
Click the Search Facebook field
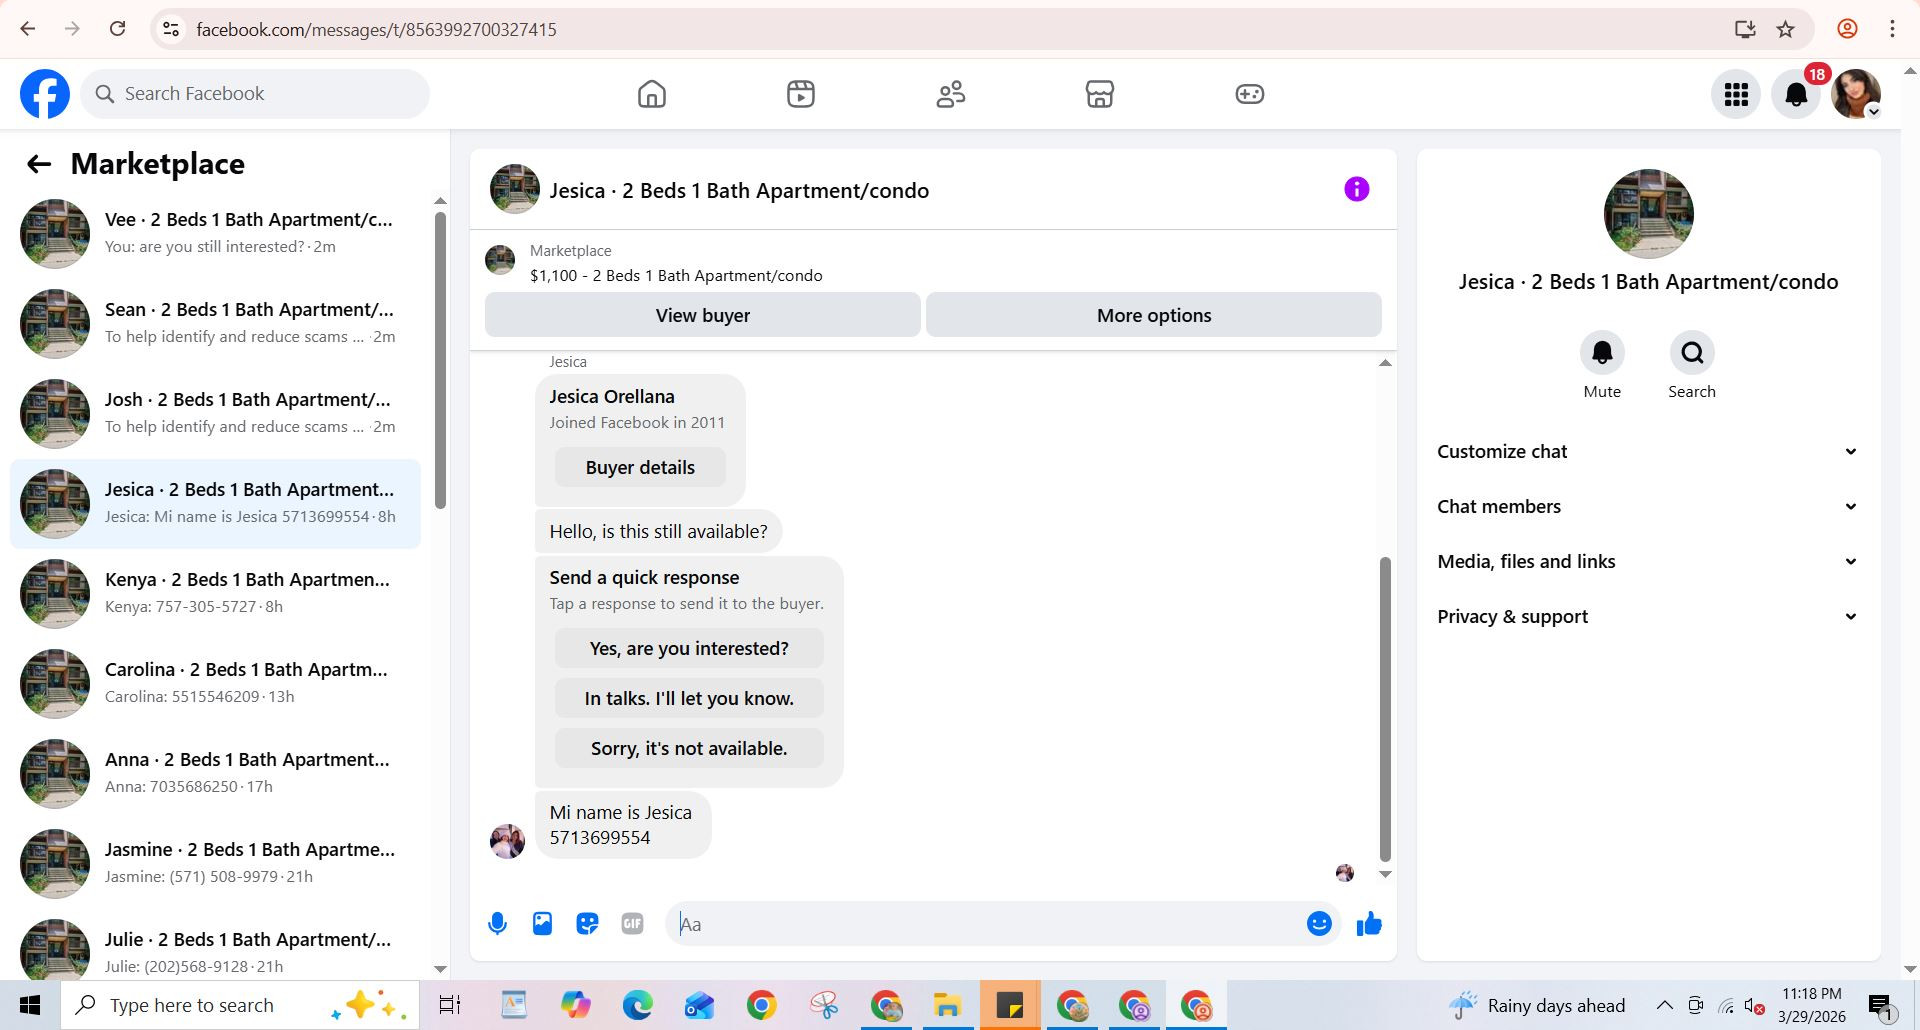255,94
